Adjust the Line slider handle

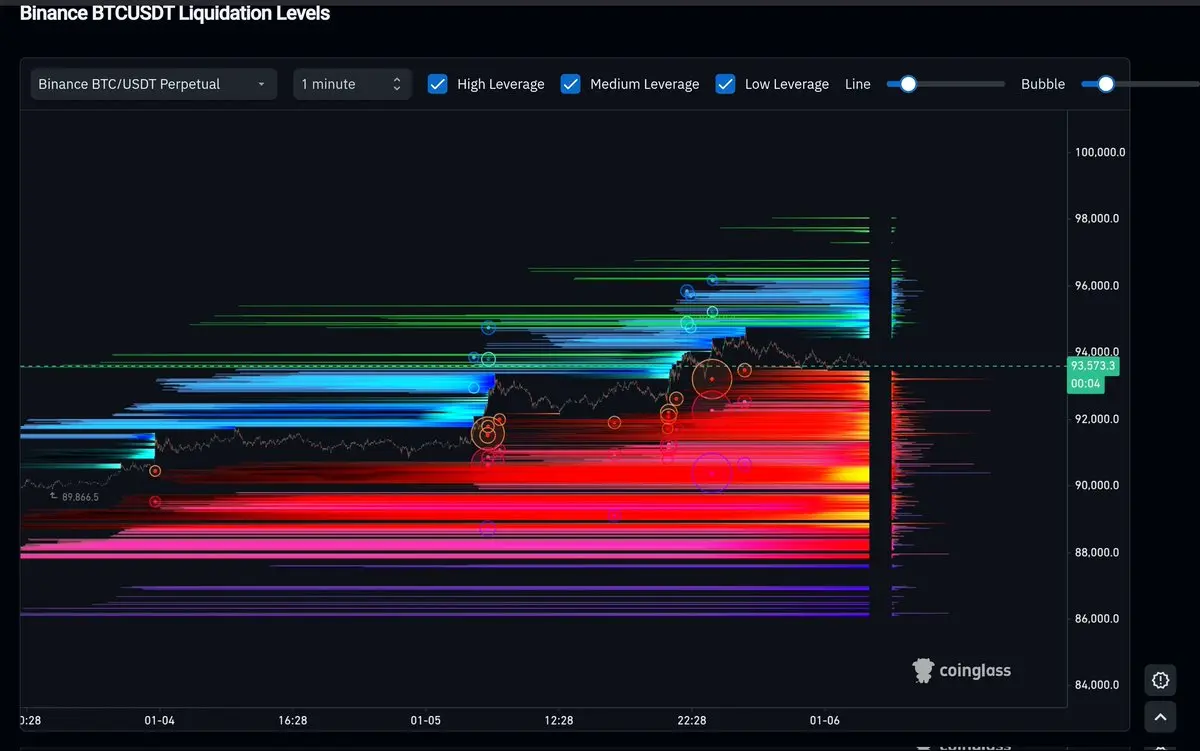click(908, 84)
